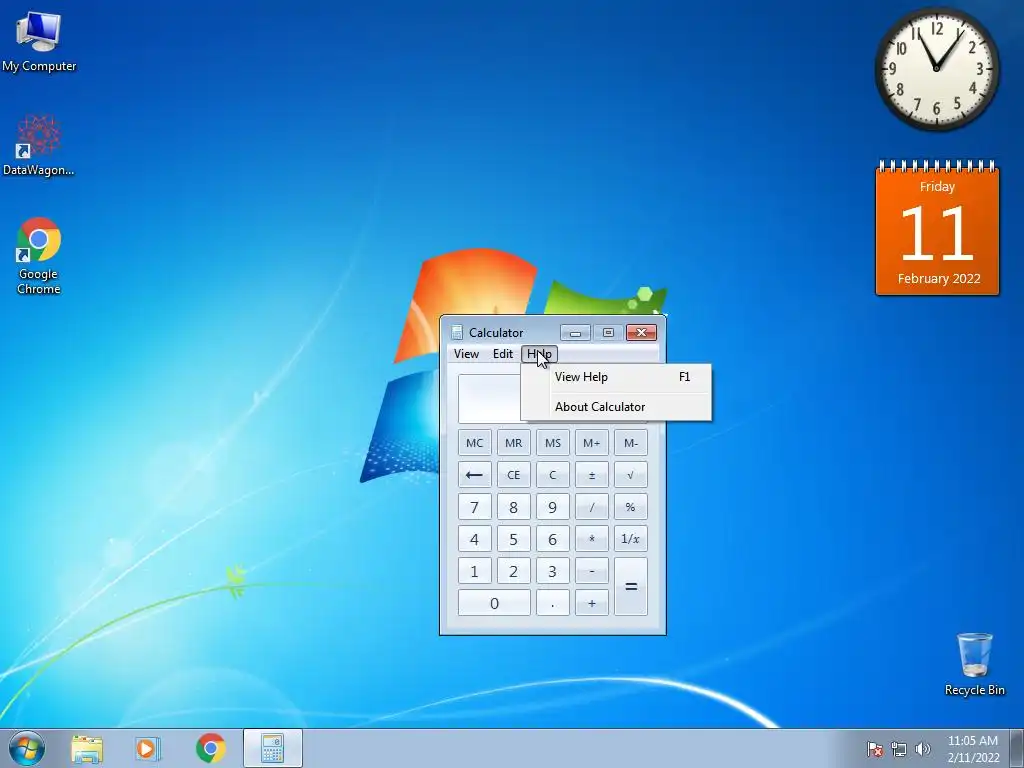Launch Windows Media Player from the taskbar

pyautogui.click(x=148, y=749)
